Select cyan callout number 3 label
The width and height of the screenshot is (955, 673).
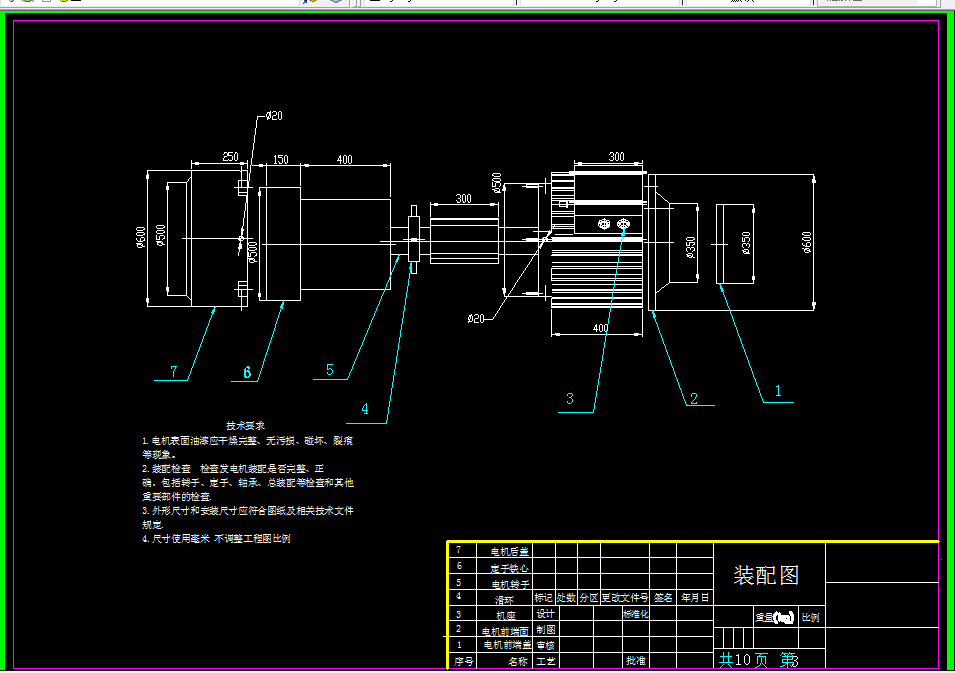569,399
